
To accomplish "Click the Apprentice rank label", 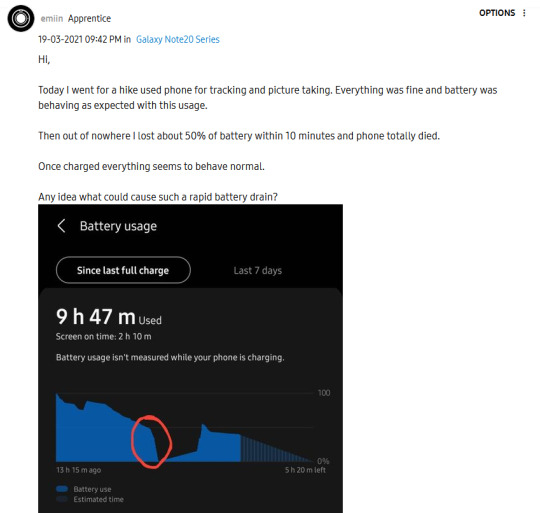I will (90, 19).
